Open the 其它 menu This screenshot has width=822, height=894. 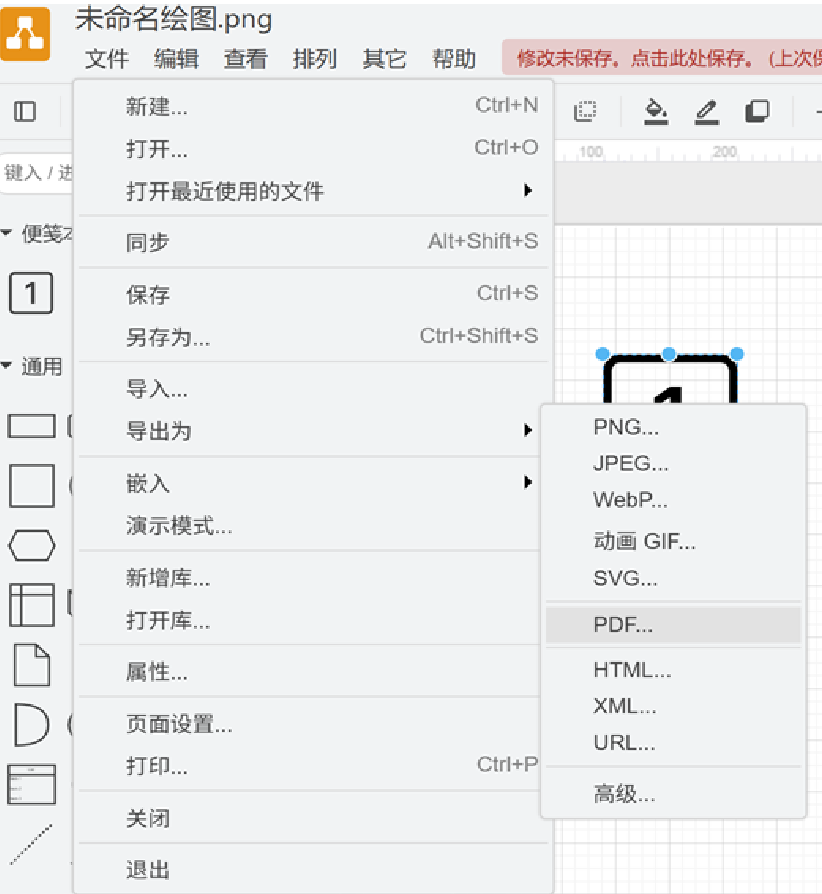pos(384,59)
